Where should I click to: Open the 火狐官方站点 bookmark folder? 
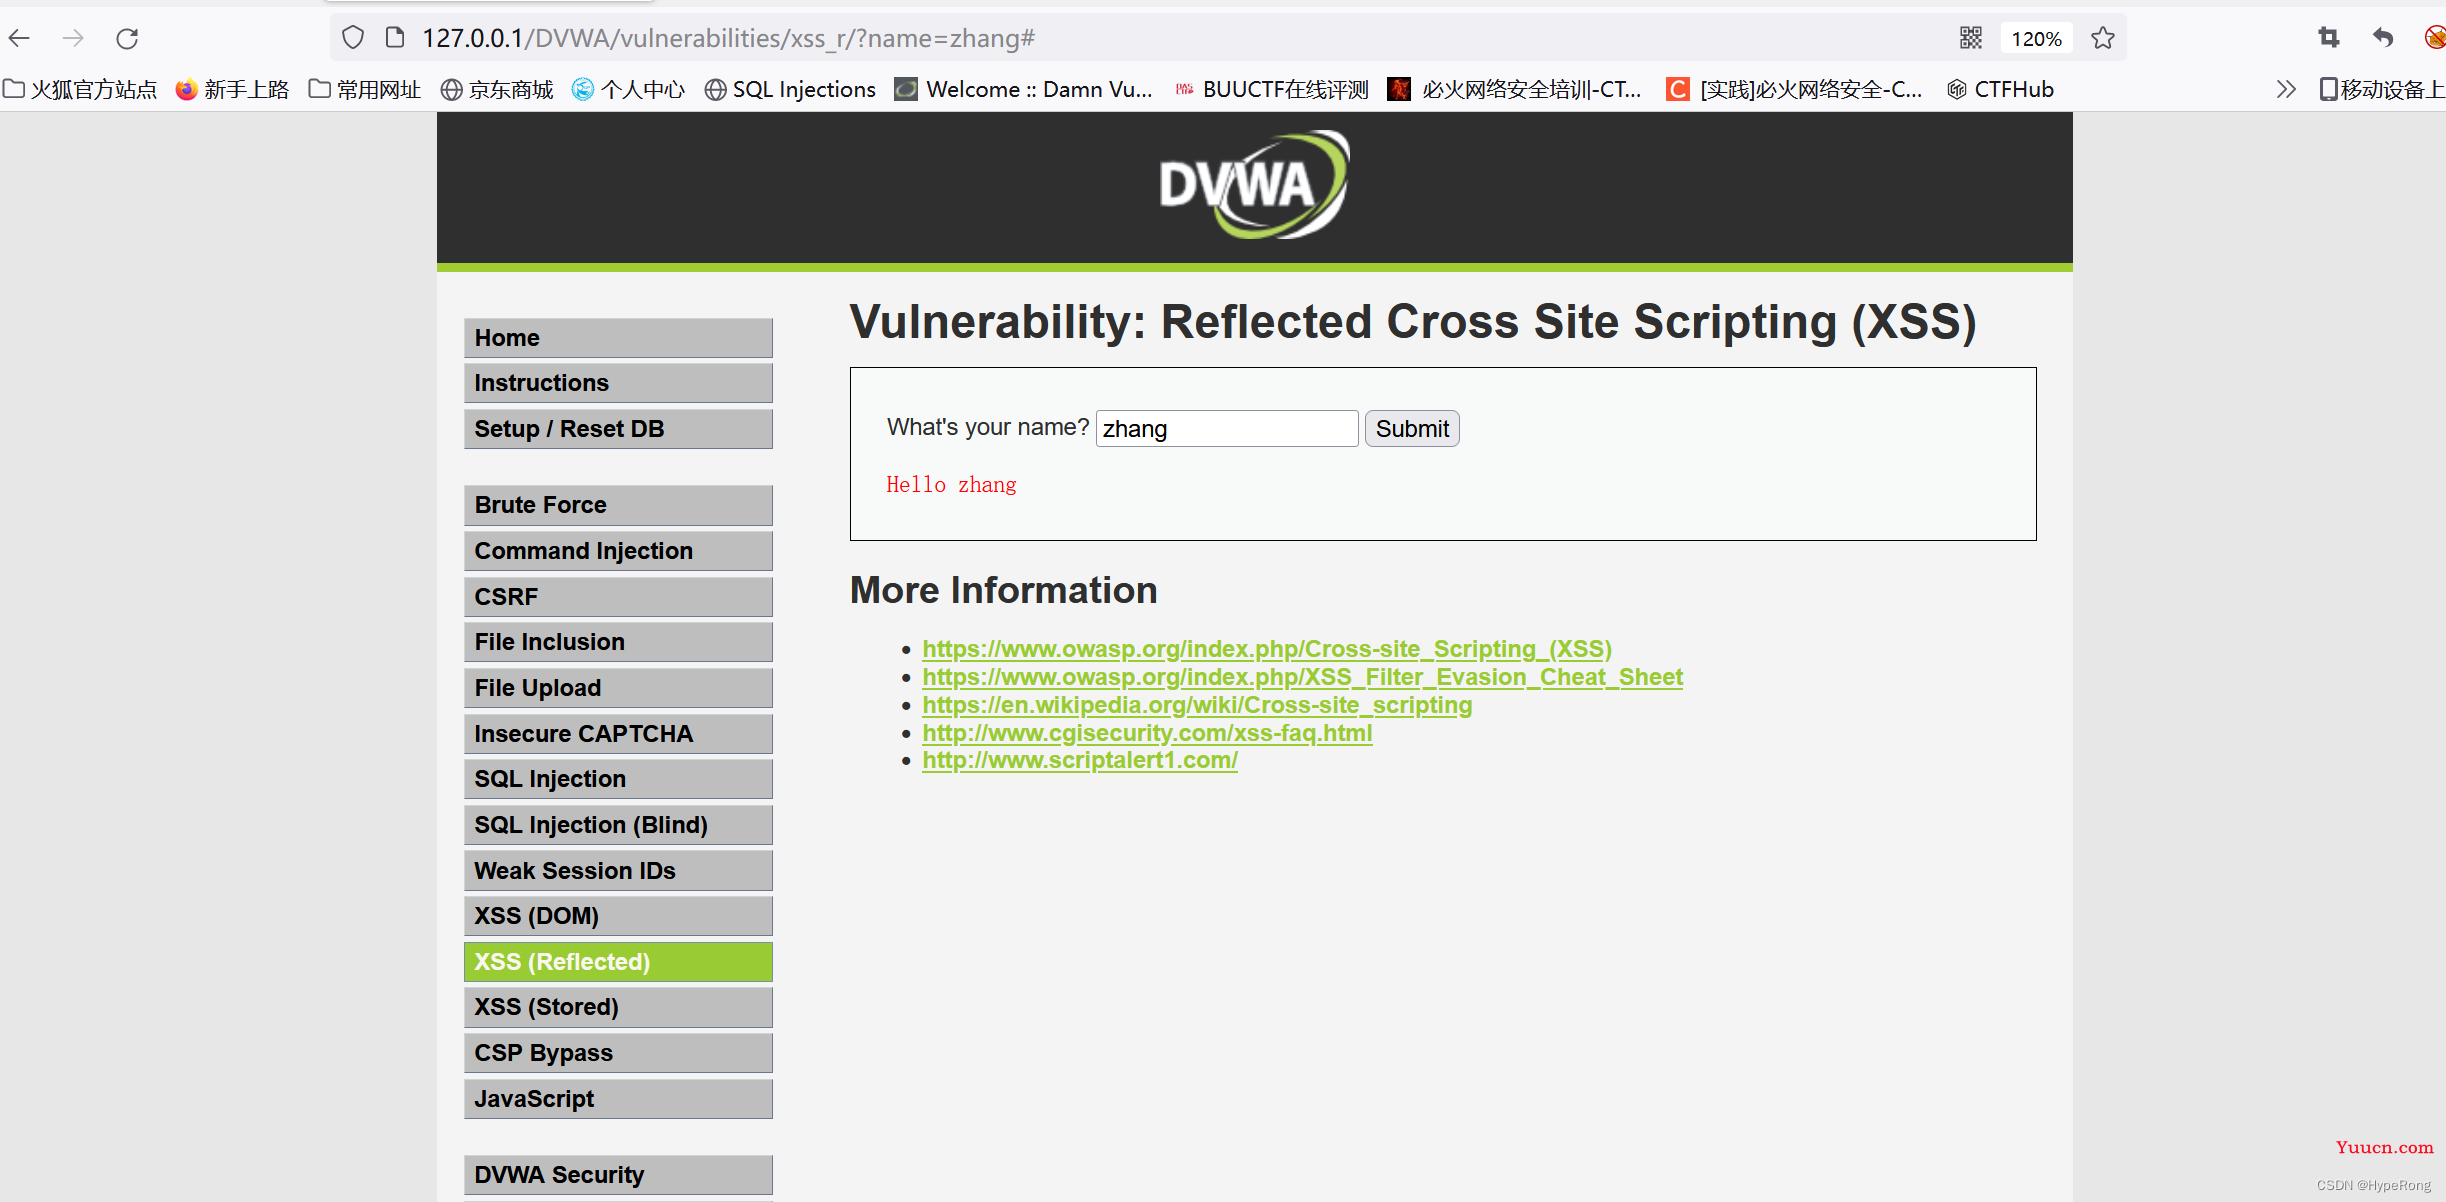[x=80, y=89]
